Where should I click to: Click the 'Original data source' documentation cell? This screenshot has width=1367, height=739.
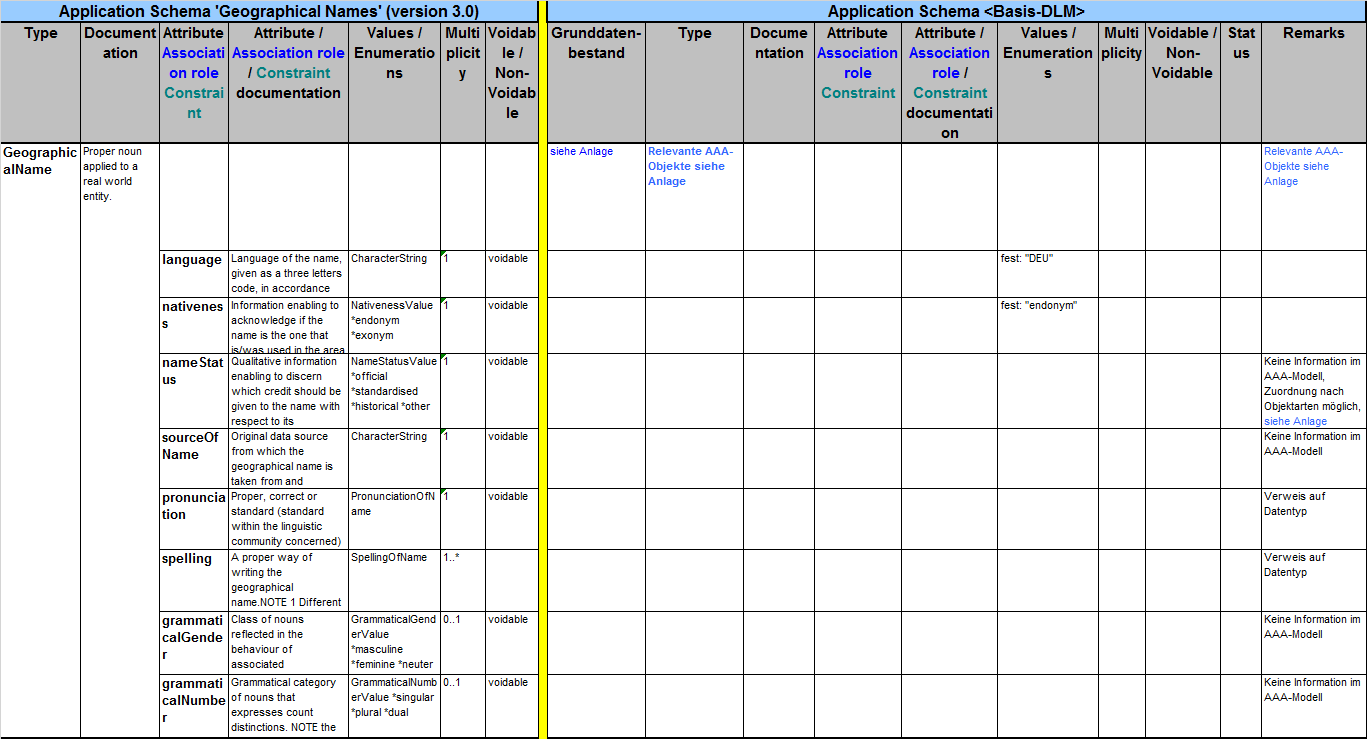288,458
